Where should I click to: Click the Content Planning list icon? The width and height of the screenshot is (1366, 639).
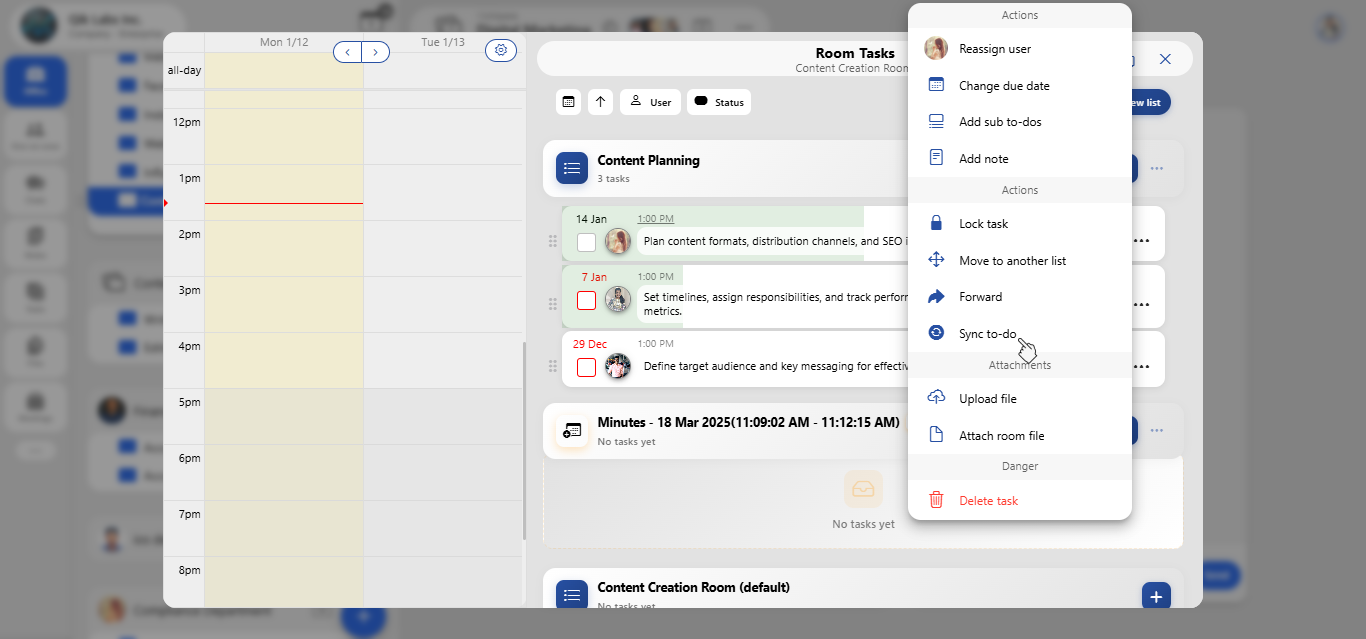point(572,168)
